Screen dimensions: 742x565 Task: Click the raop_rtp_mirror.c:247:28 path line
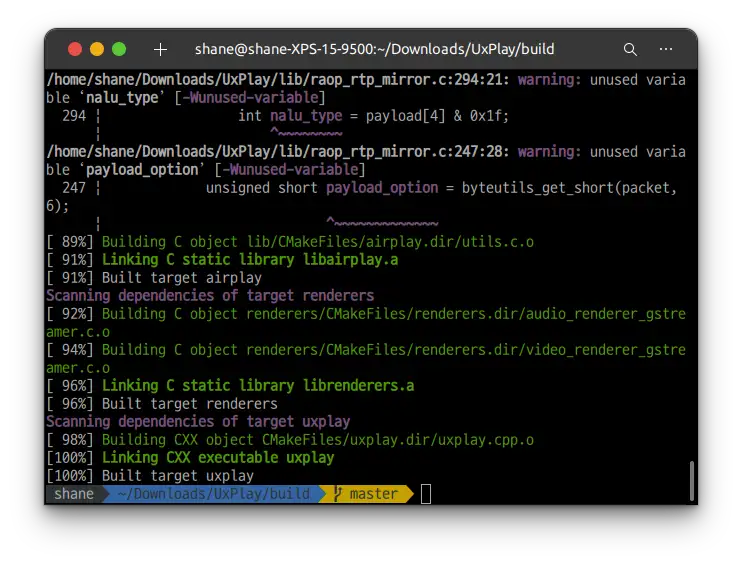pos(277,151)
